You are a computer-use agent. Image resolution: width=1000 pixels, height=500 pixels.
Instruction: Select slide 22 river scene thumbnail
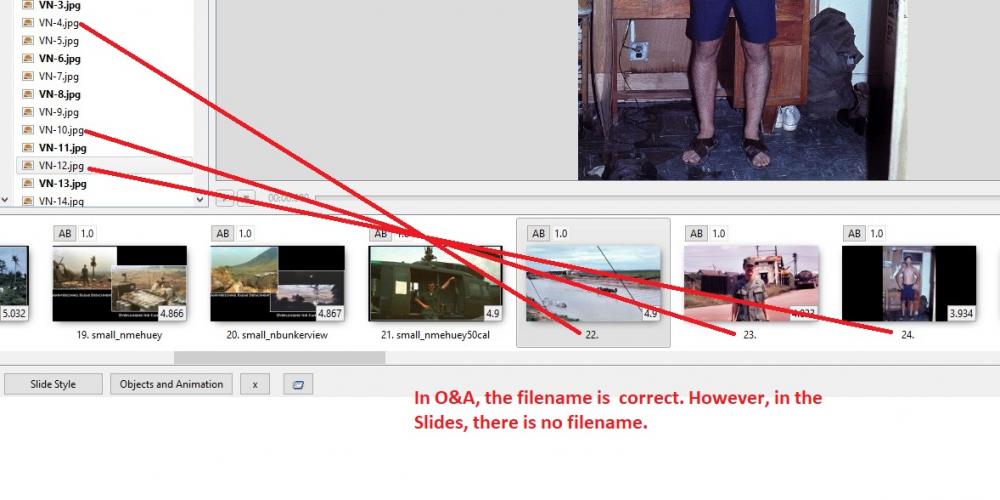click(593, 283)
